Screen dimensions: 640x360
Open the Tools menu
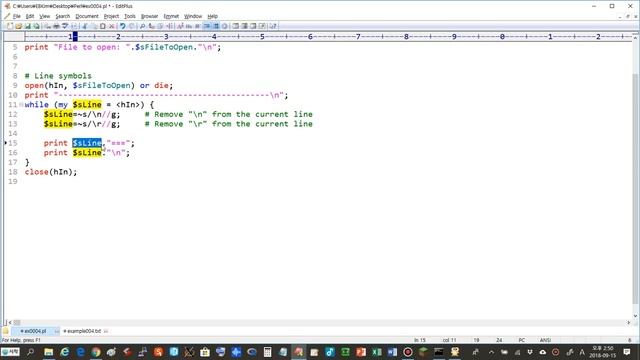[130, 16]
